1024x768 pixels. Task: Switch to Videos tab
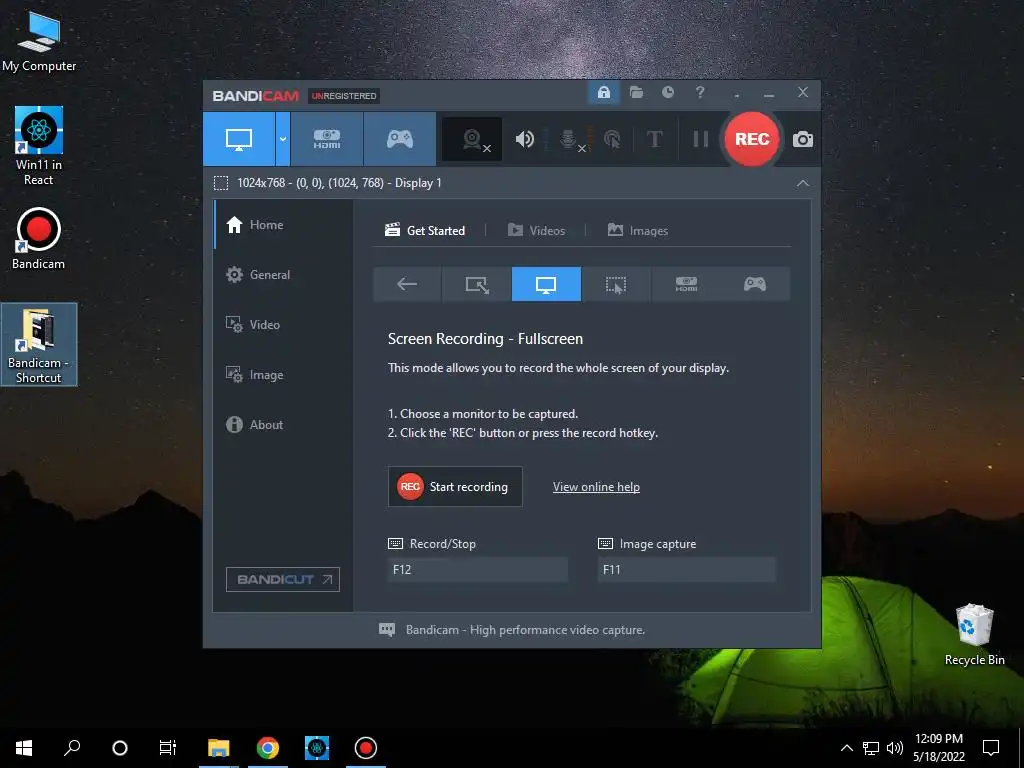[x=536, y=231]
